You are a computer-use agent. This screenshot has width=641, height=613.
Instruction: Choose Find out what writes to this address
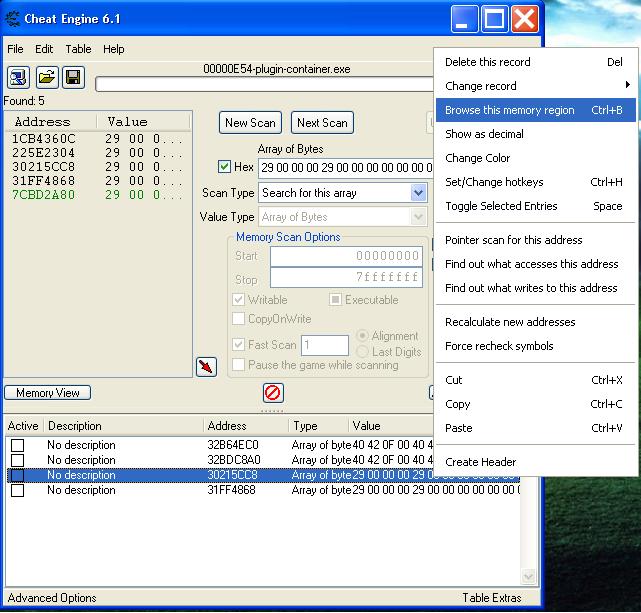[536, 288]
